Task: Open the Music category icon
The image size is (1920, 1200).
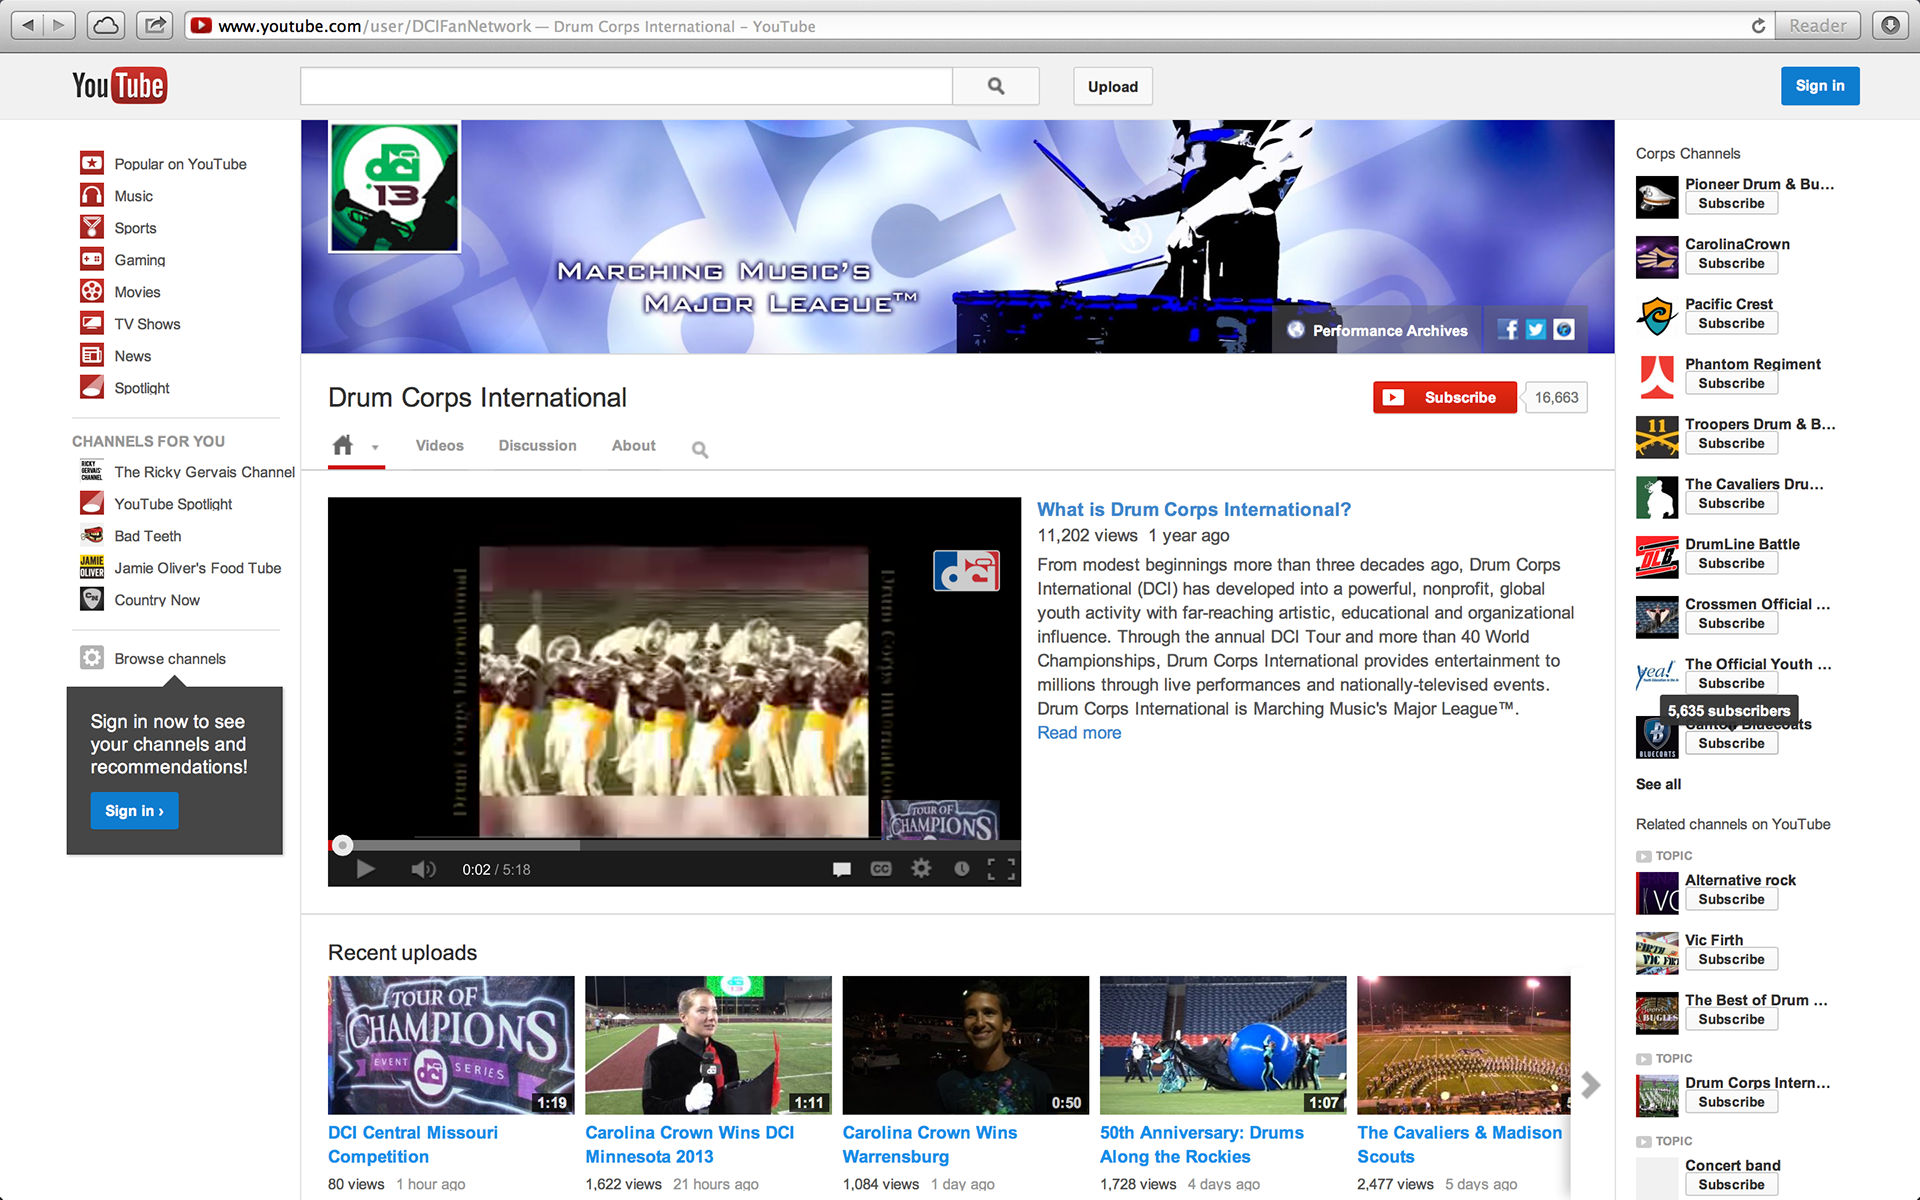Action: pyautogui.click(x=92, y=195)
